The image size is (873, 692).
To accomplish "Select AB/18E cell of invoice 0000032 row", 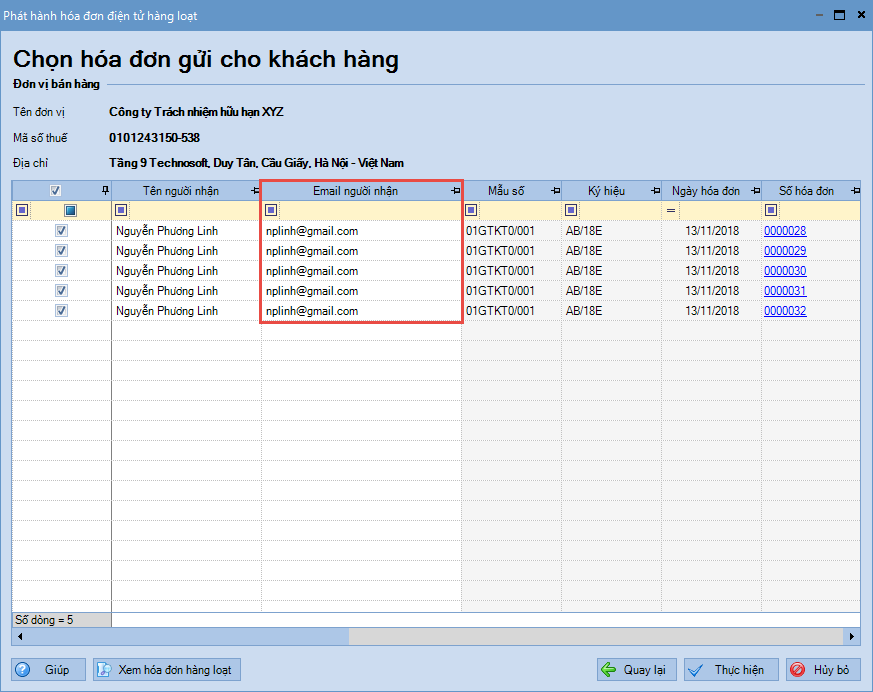I will click(611, 311).
